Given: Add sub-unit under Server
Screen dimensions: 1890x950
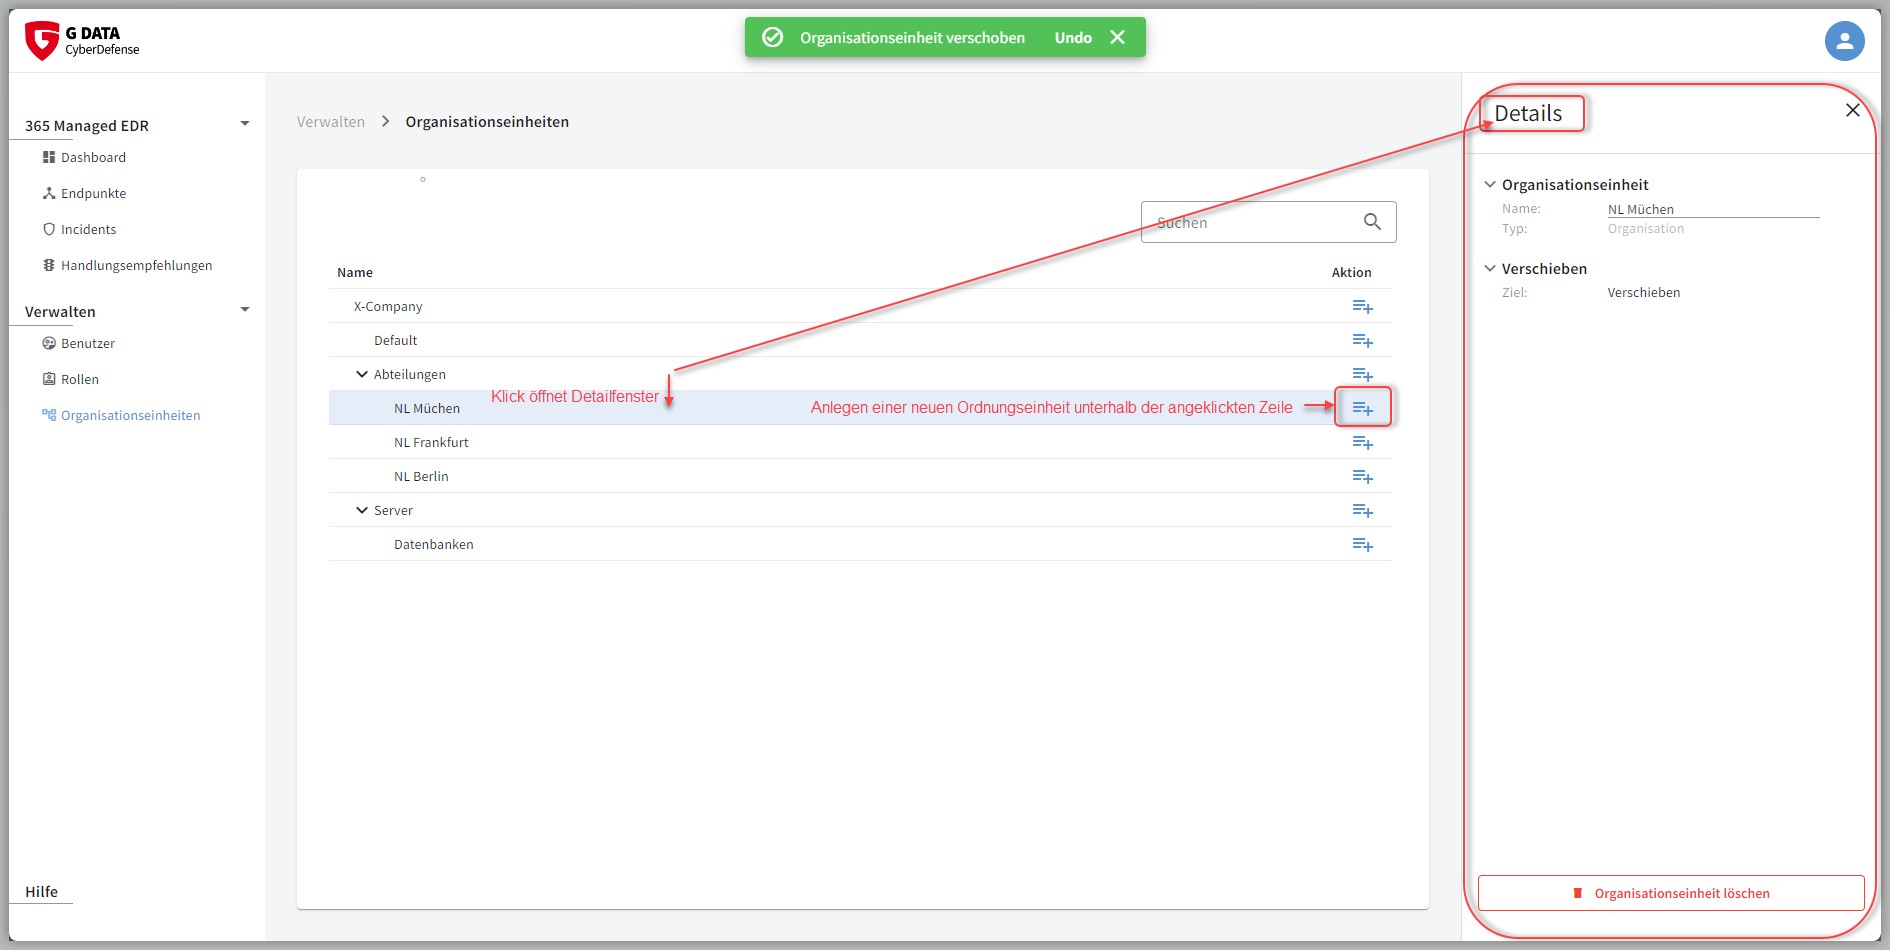Looking at the screenshot, I should click(x=1362, y=511).
